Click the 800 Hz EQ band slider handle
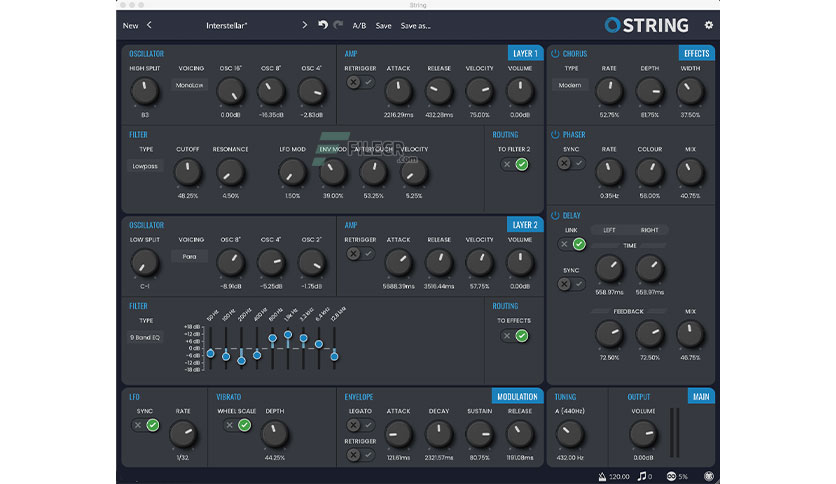 272,338
